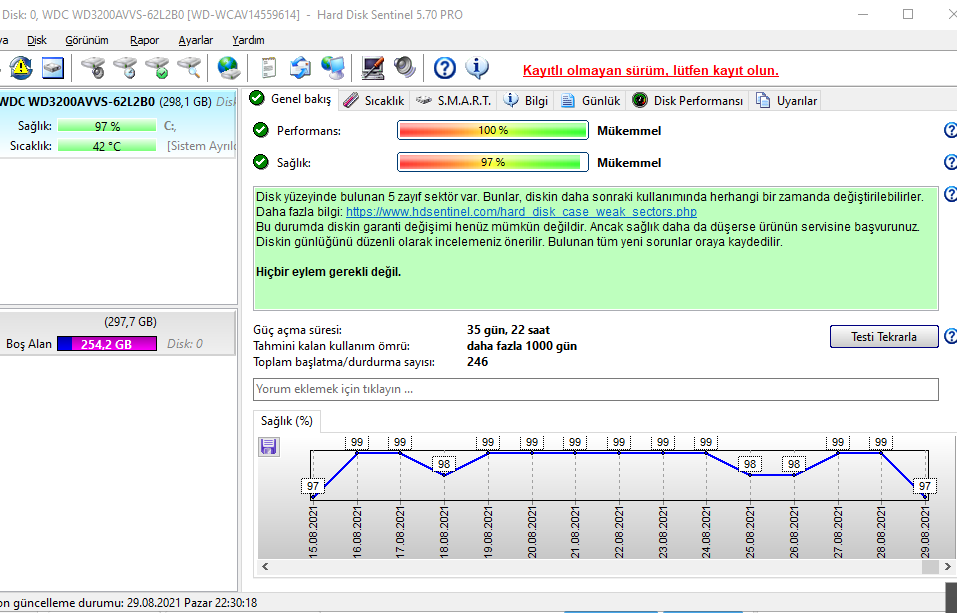Click the green check icon next to Sağlık label
The width and height of the screenshot is (957, 613).
pyautogui.click(x=261, y=162)
